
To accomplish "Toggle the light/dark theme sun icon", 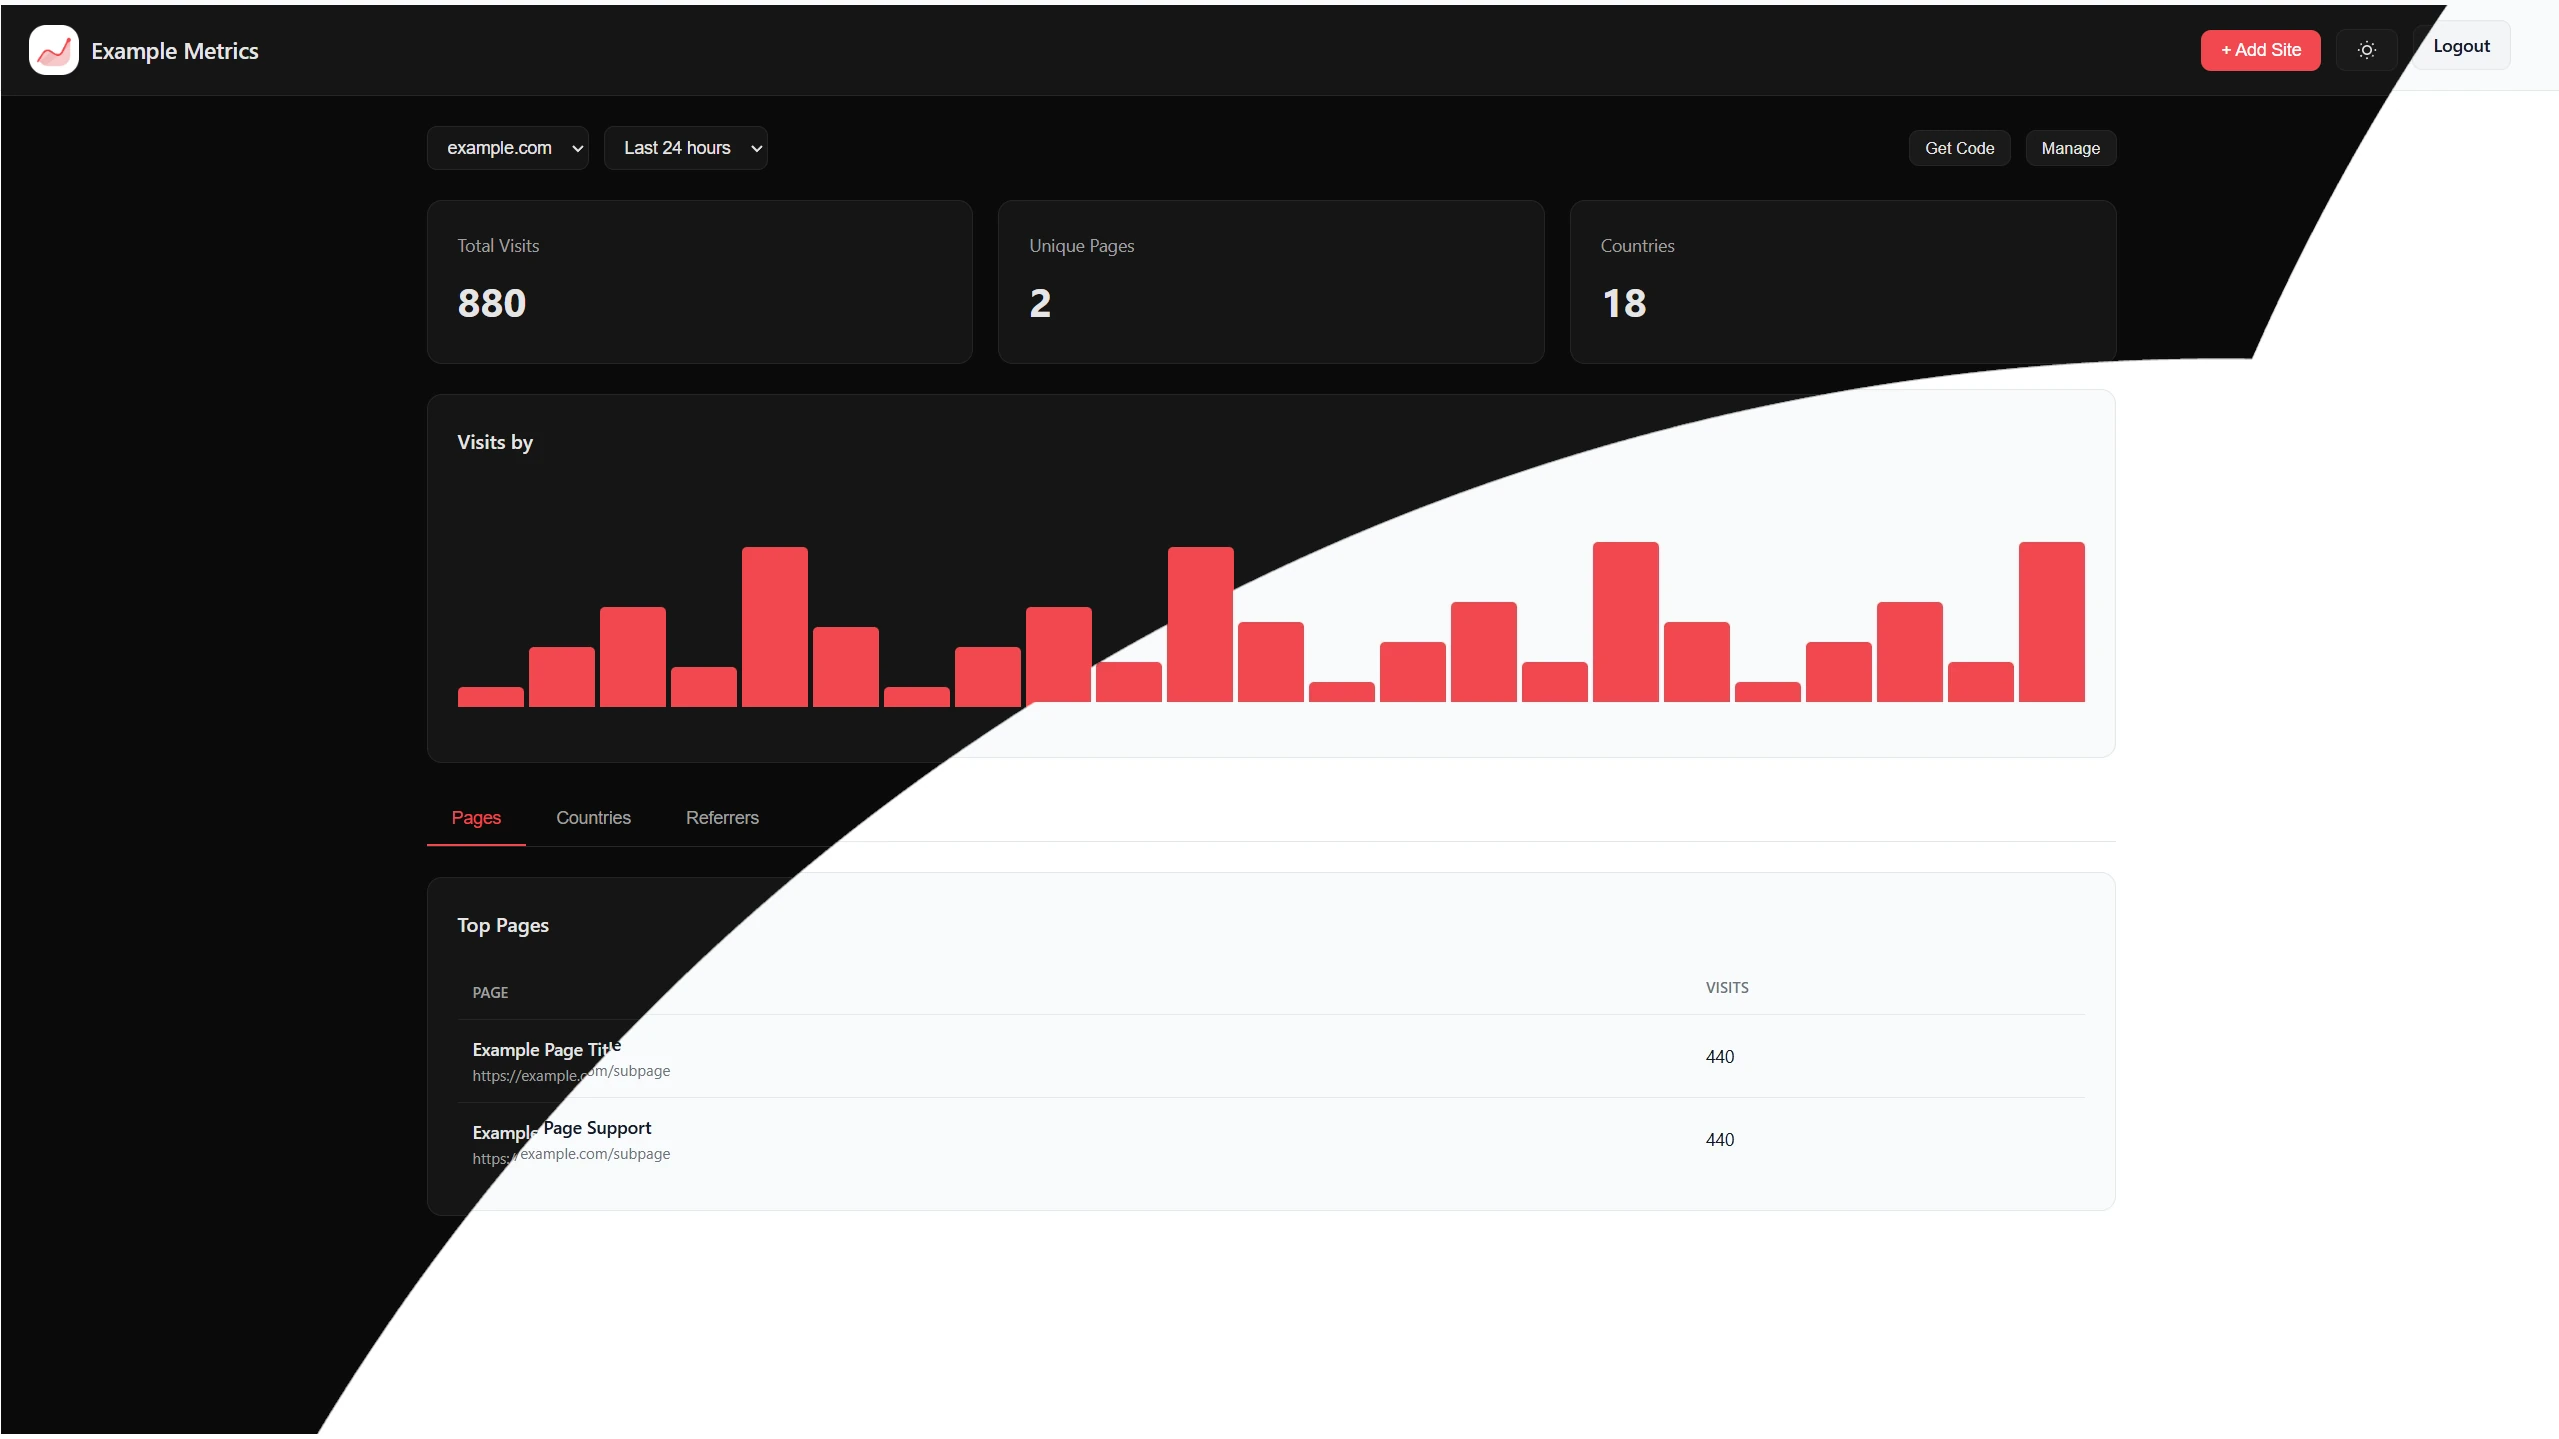I will 2366,50.
